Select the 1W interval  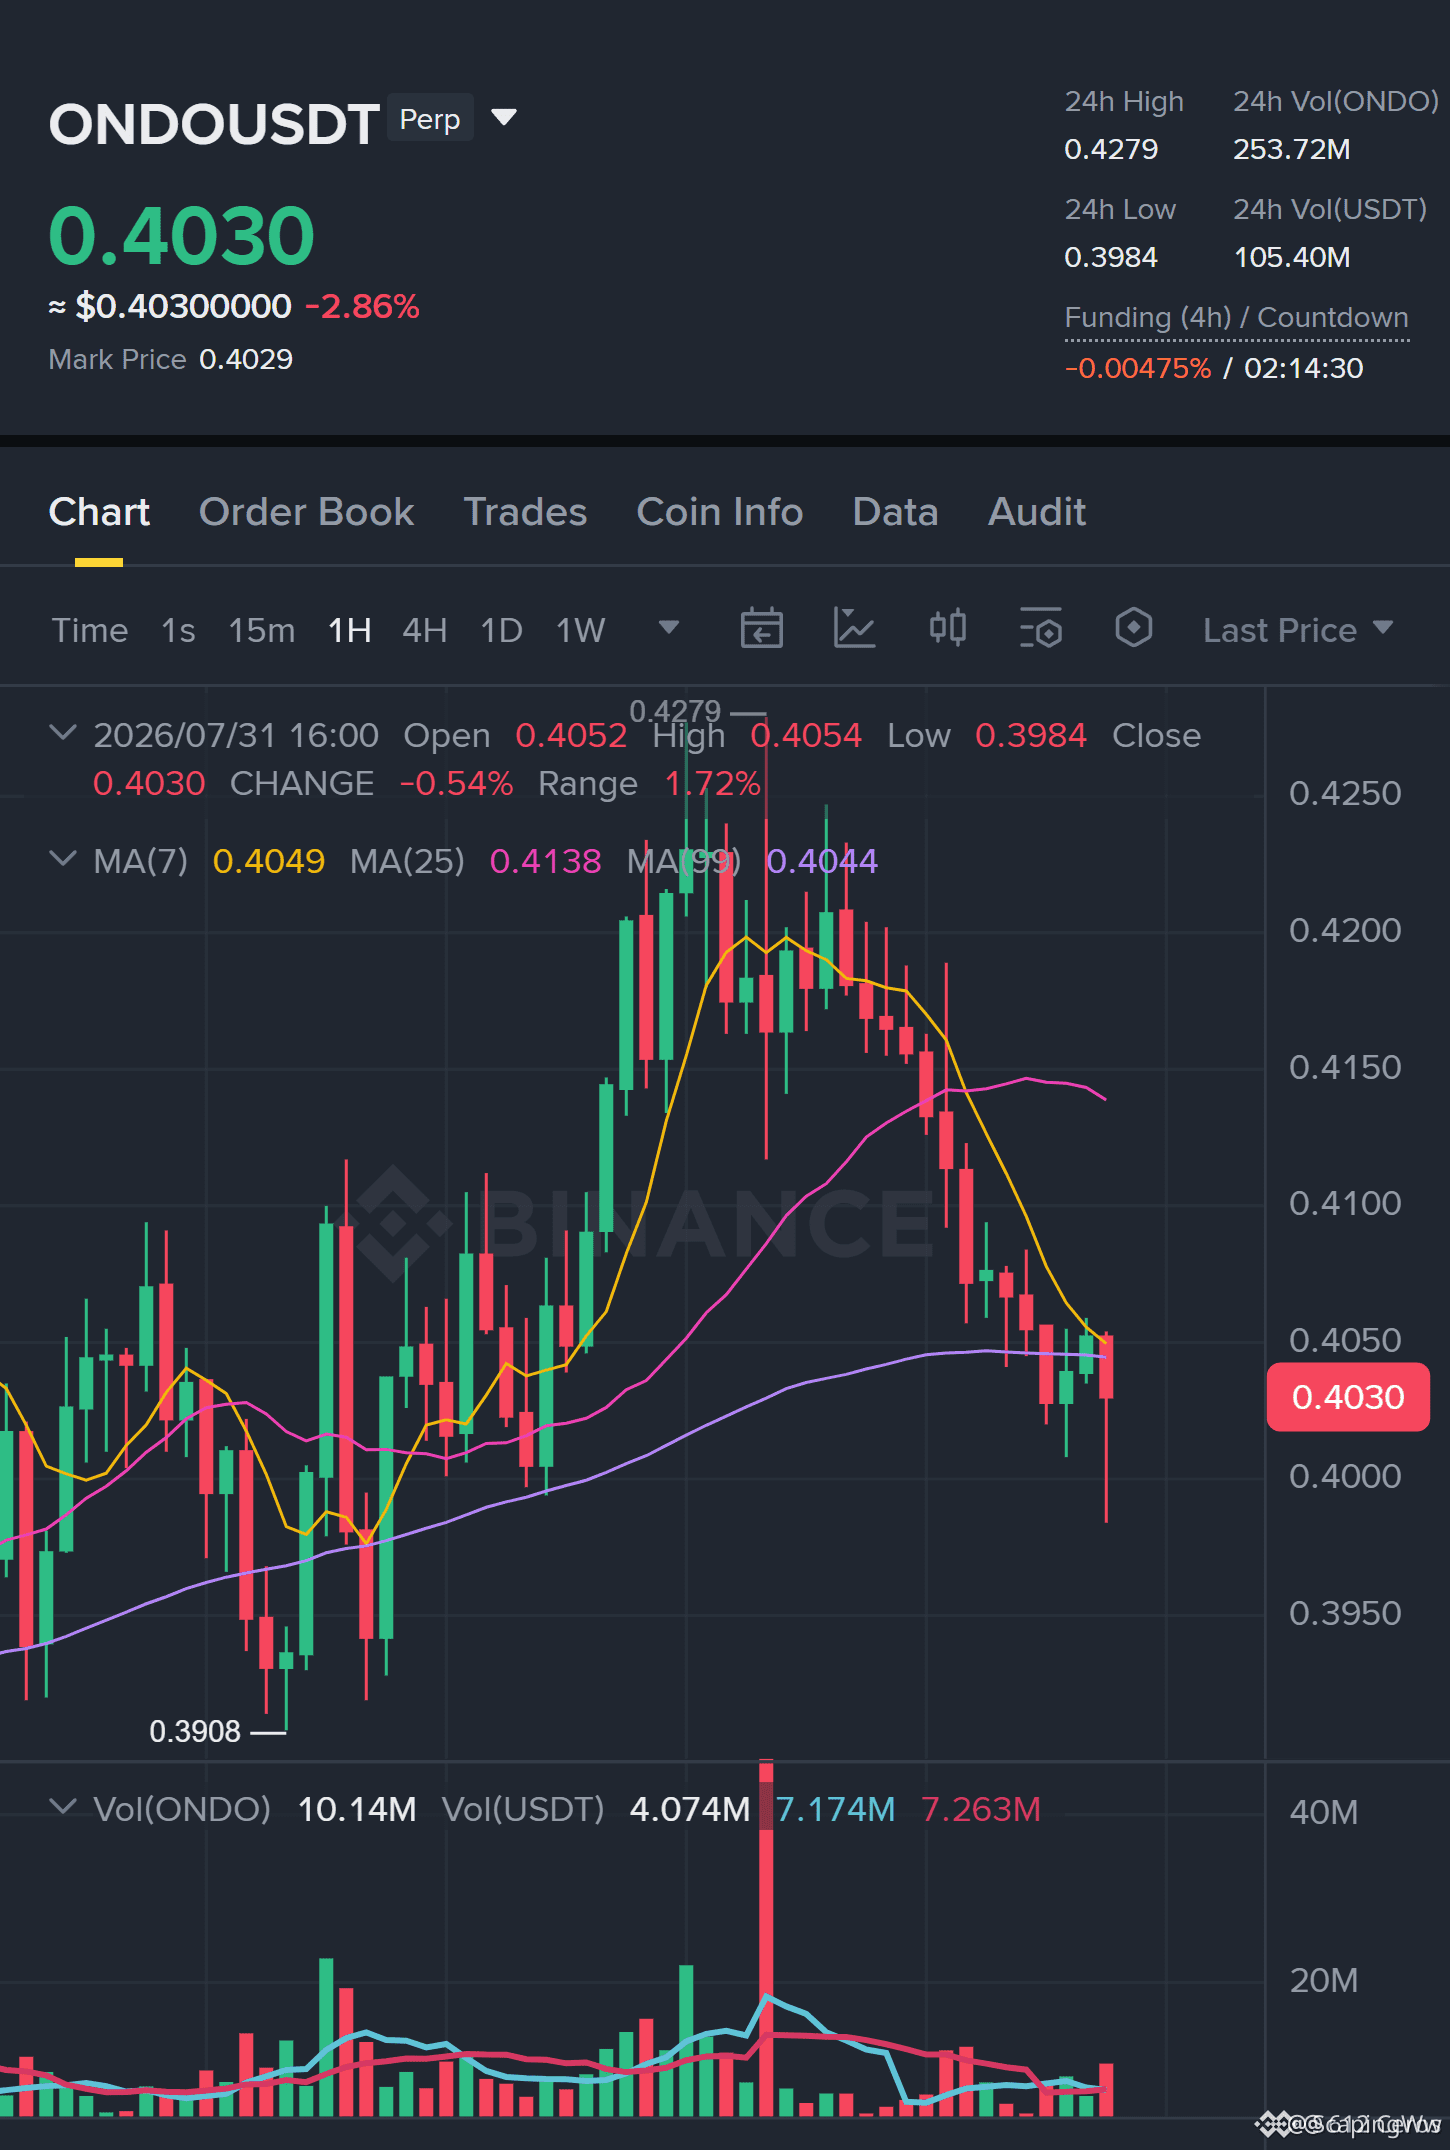tap(581, 630)
